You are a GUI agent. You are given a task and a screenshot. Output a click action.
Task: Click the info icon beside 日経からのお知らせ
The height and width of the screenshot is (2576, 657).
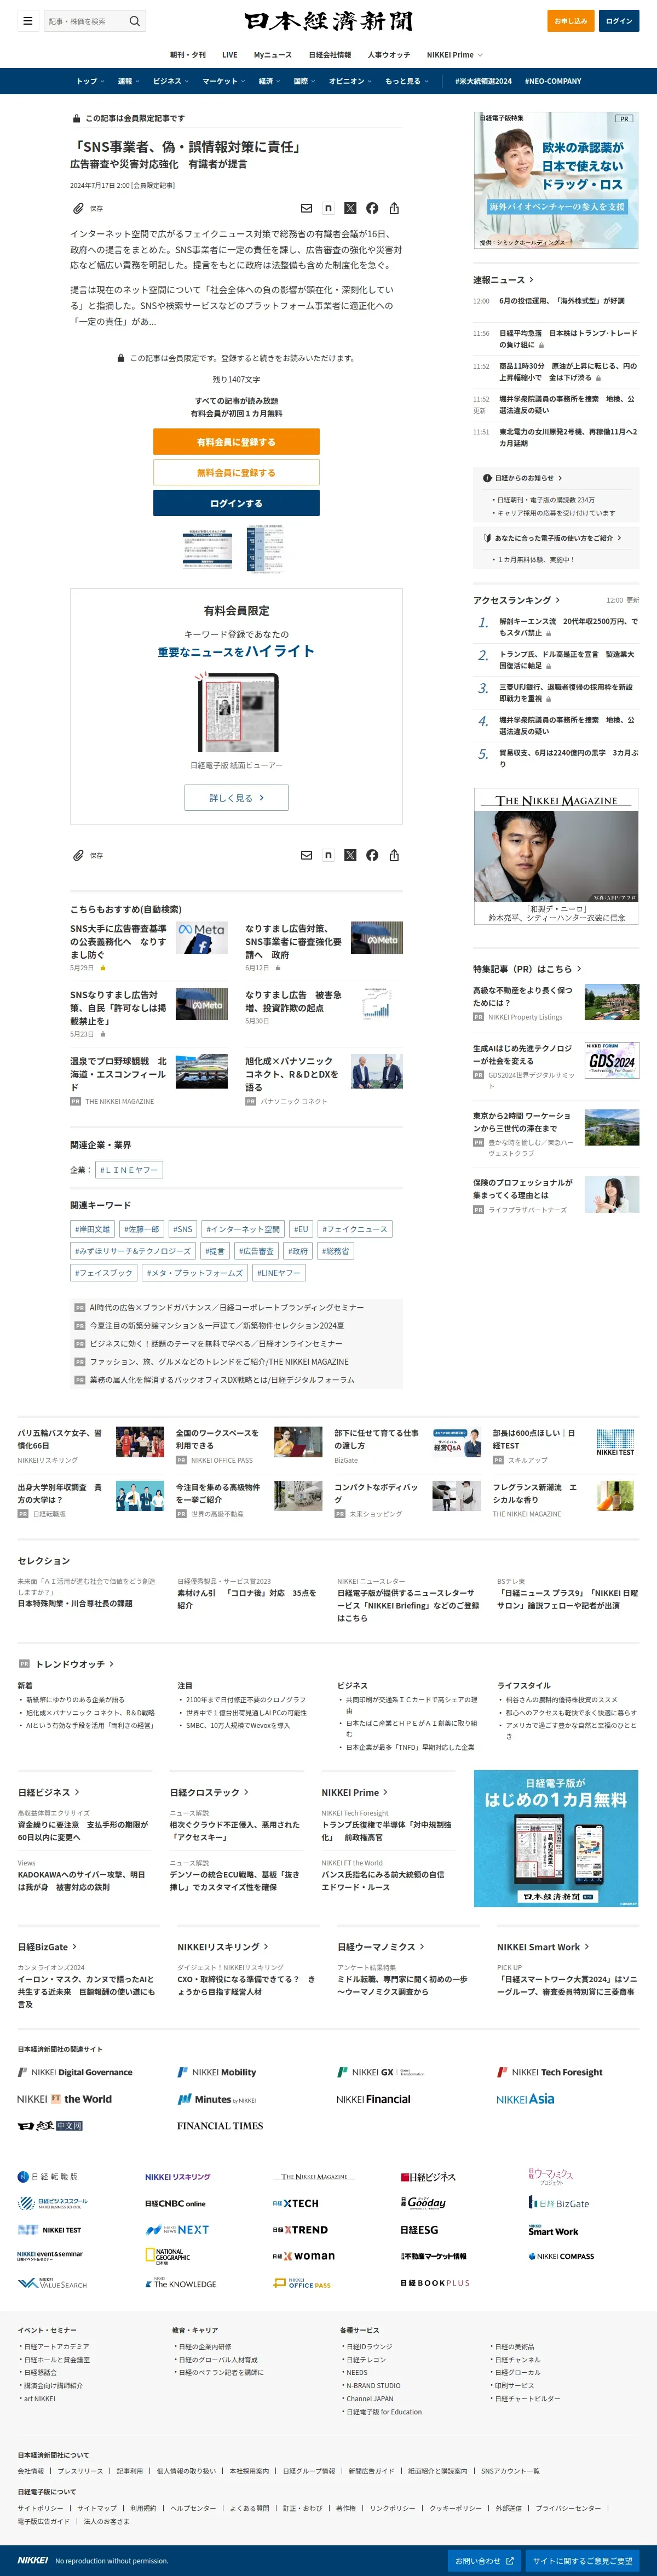[x=487, y=478]
